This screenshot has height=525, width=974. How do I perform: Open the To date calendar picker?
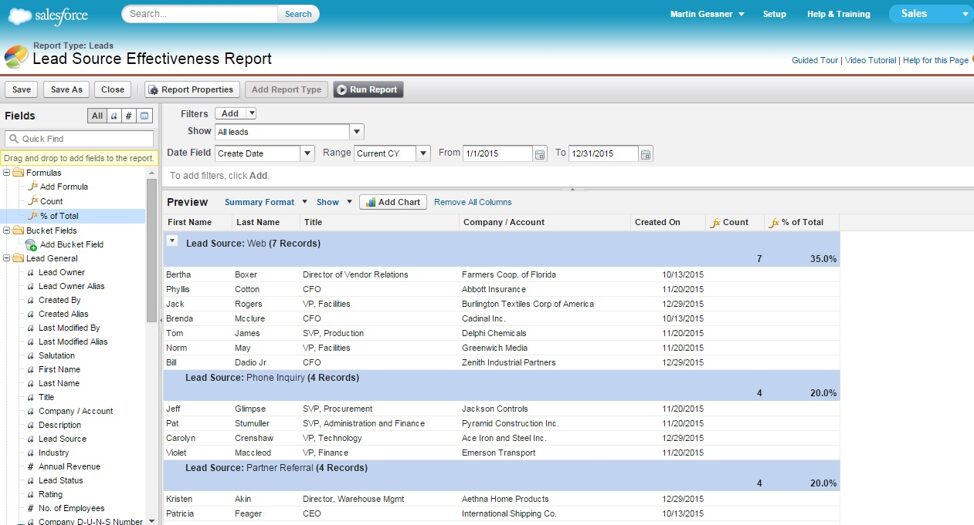coord(645,154)
